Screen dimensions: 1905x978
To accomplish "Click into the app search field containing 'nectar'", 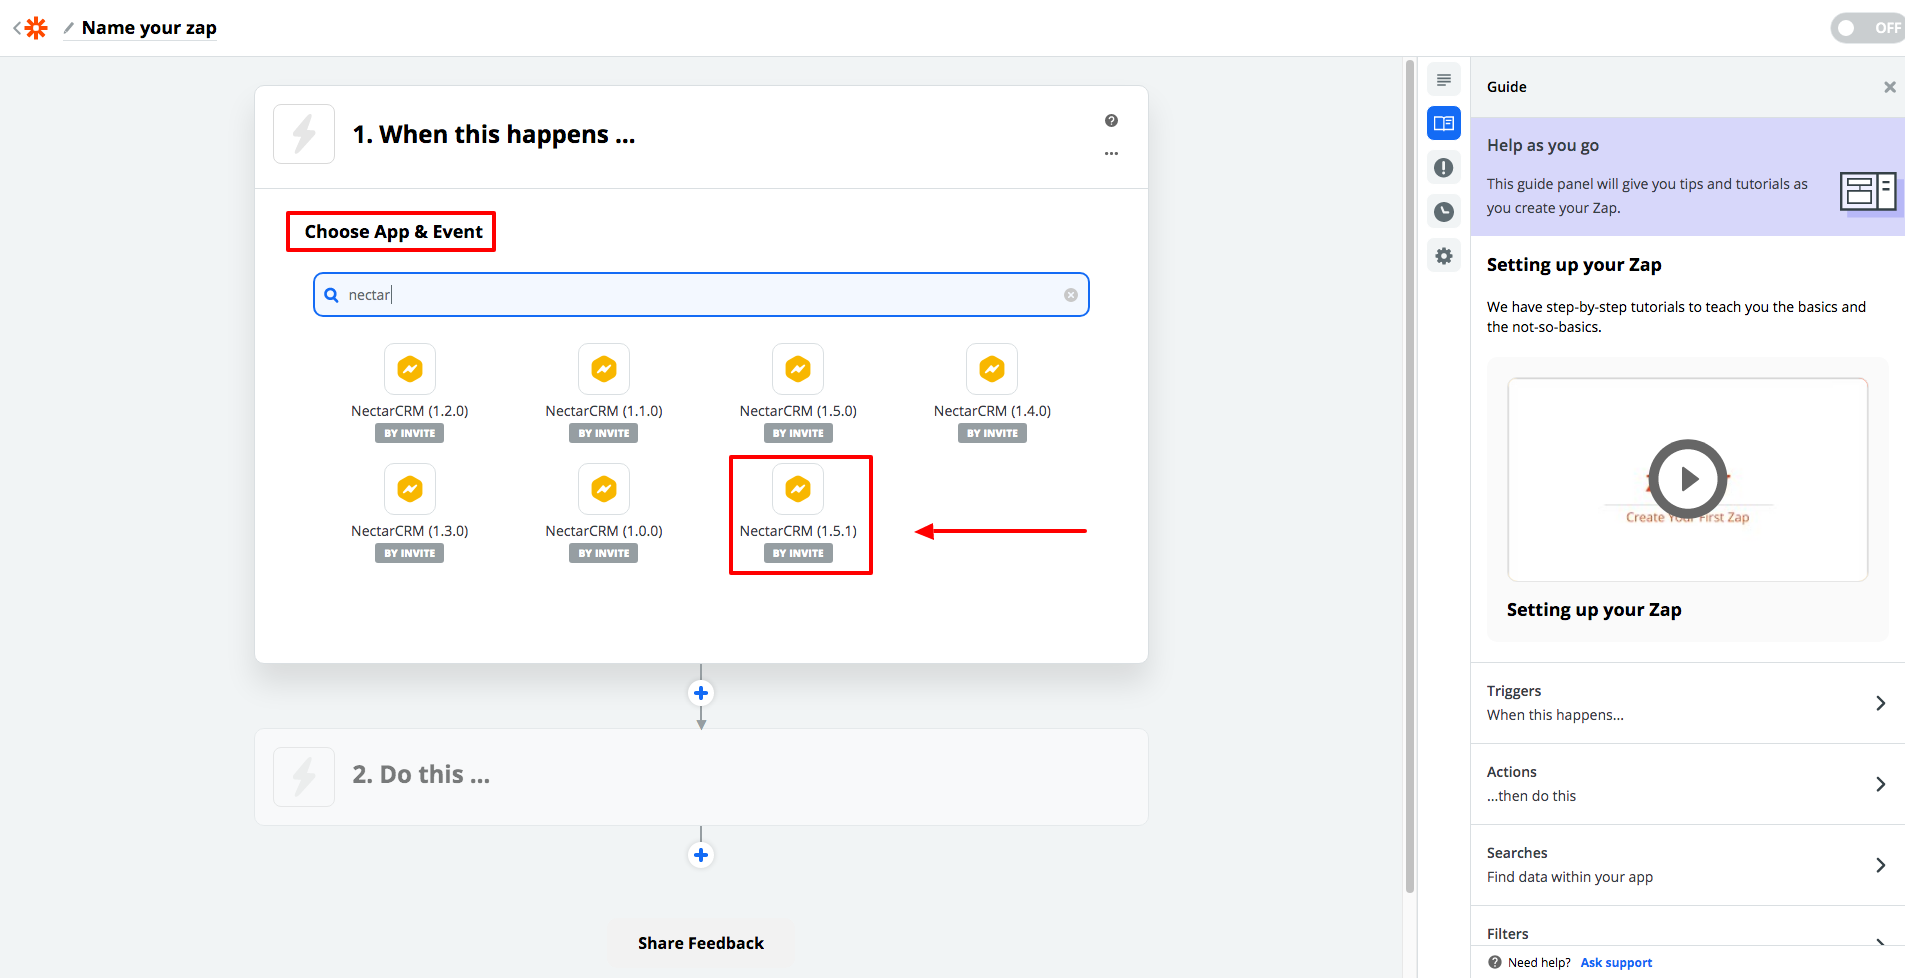I will click(x=701, y=295).
